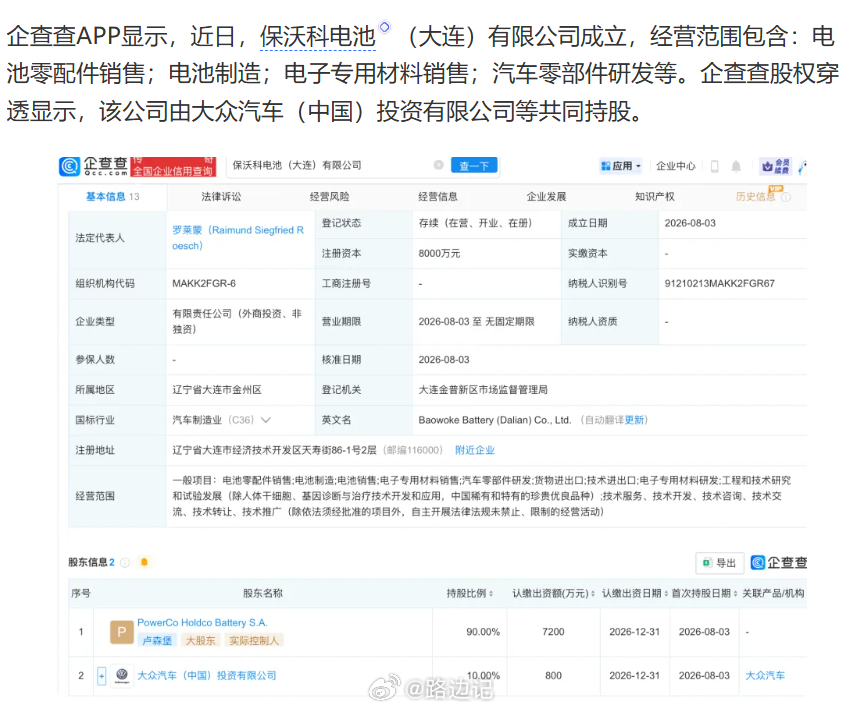865x709 pixels.
Task: Open the 大众汽车 related brand link
Action: [x=765, y=675]
